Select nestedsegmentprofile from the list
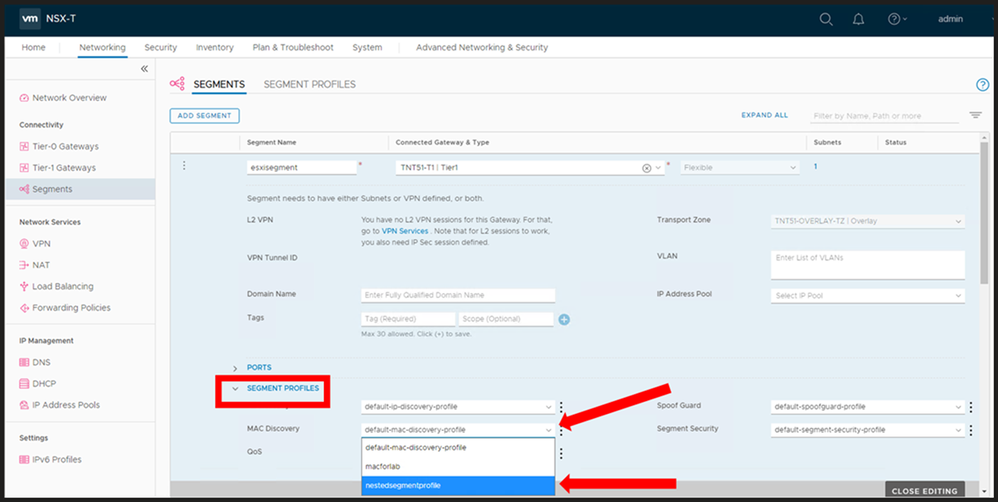The height and width of the screenshot is (502, 998). [x=458, y=485]
